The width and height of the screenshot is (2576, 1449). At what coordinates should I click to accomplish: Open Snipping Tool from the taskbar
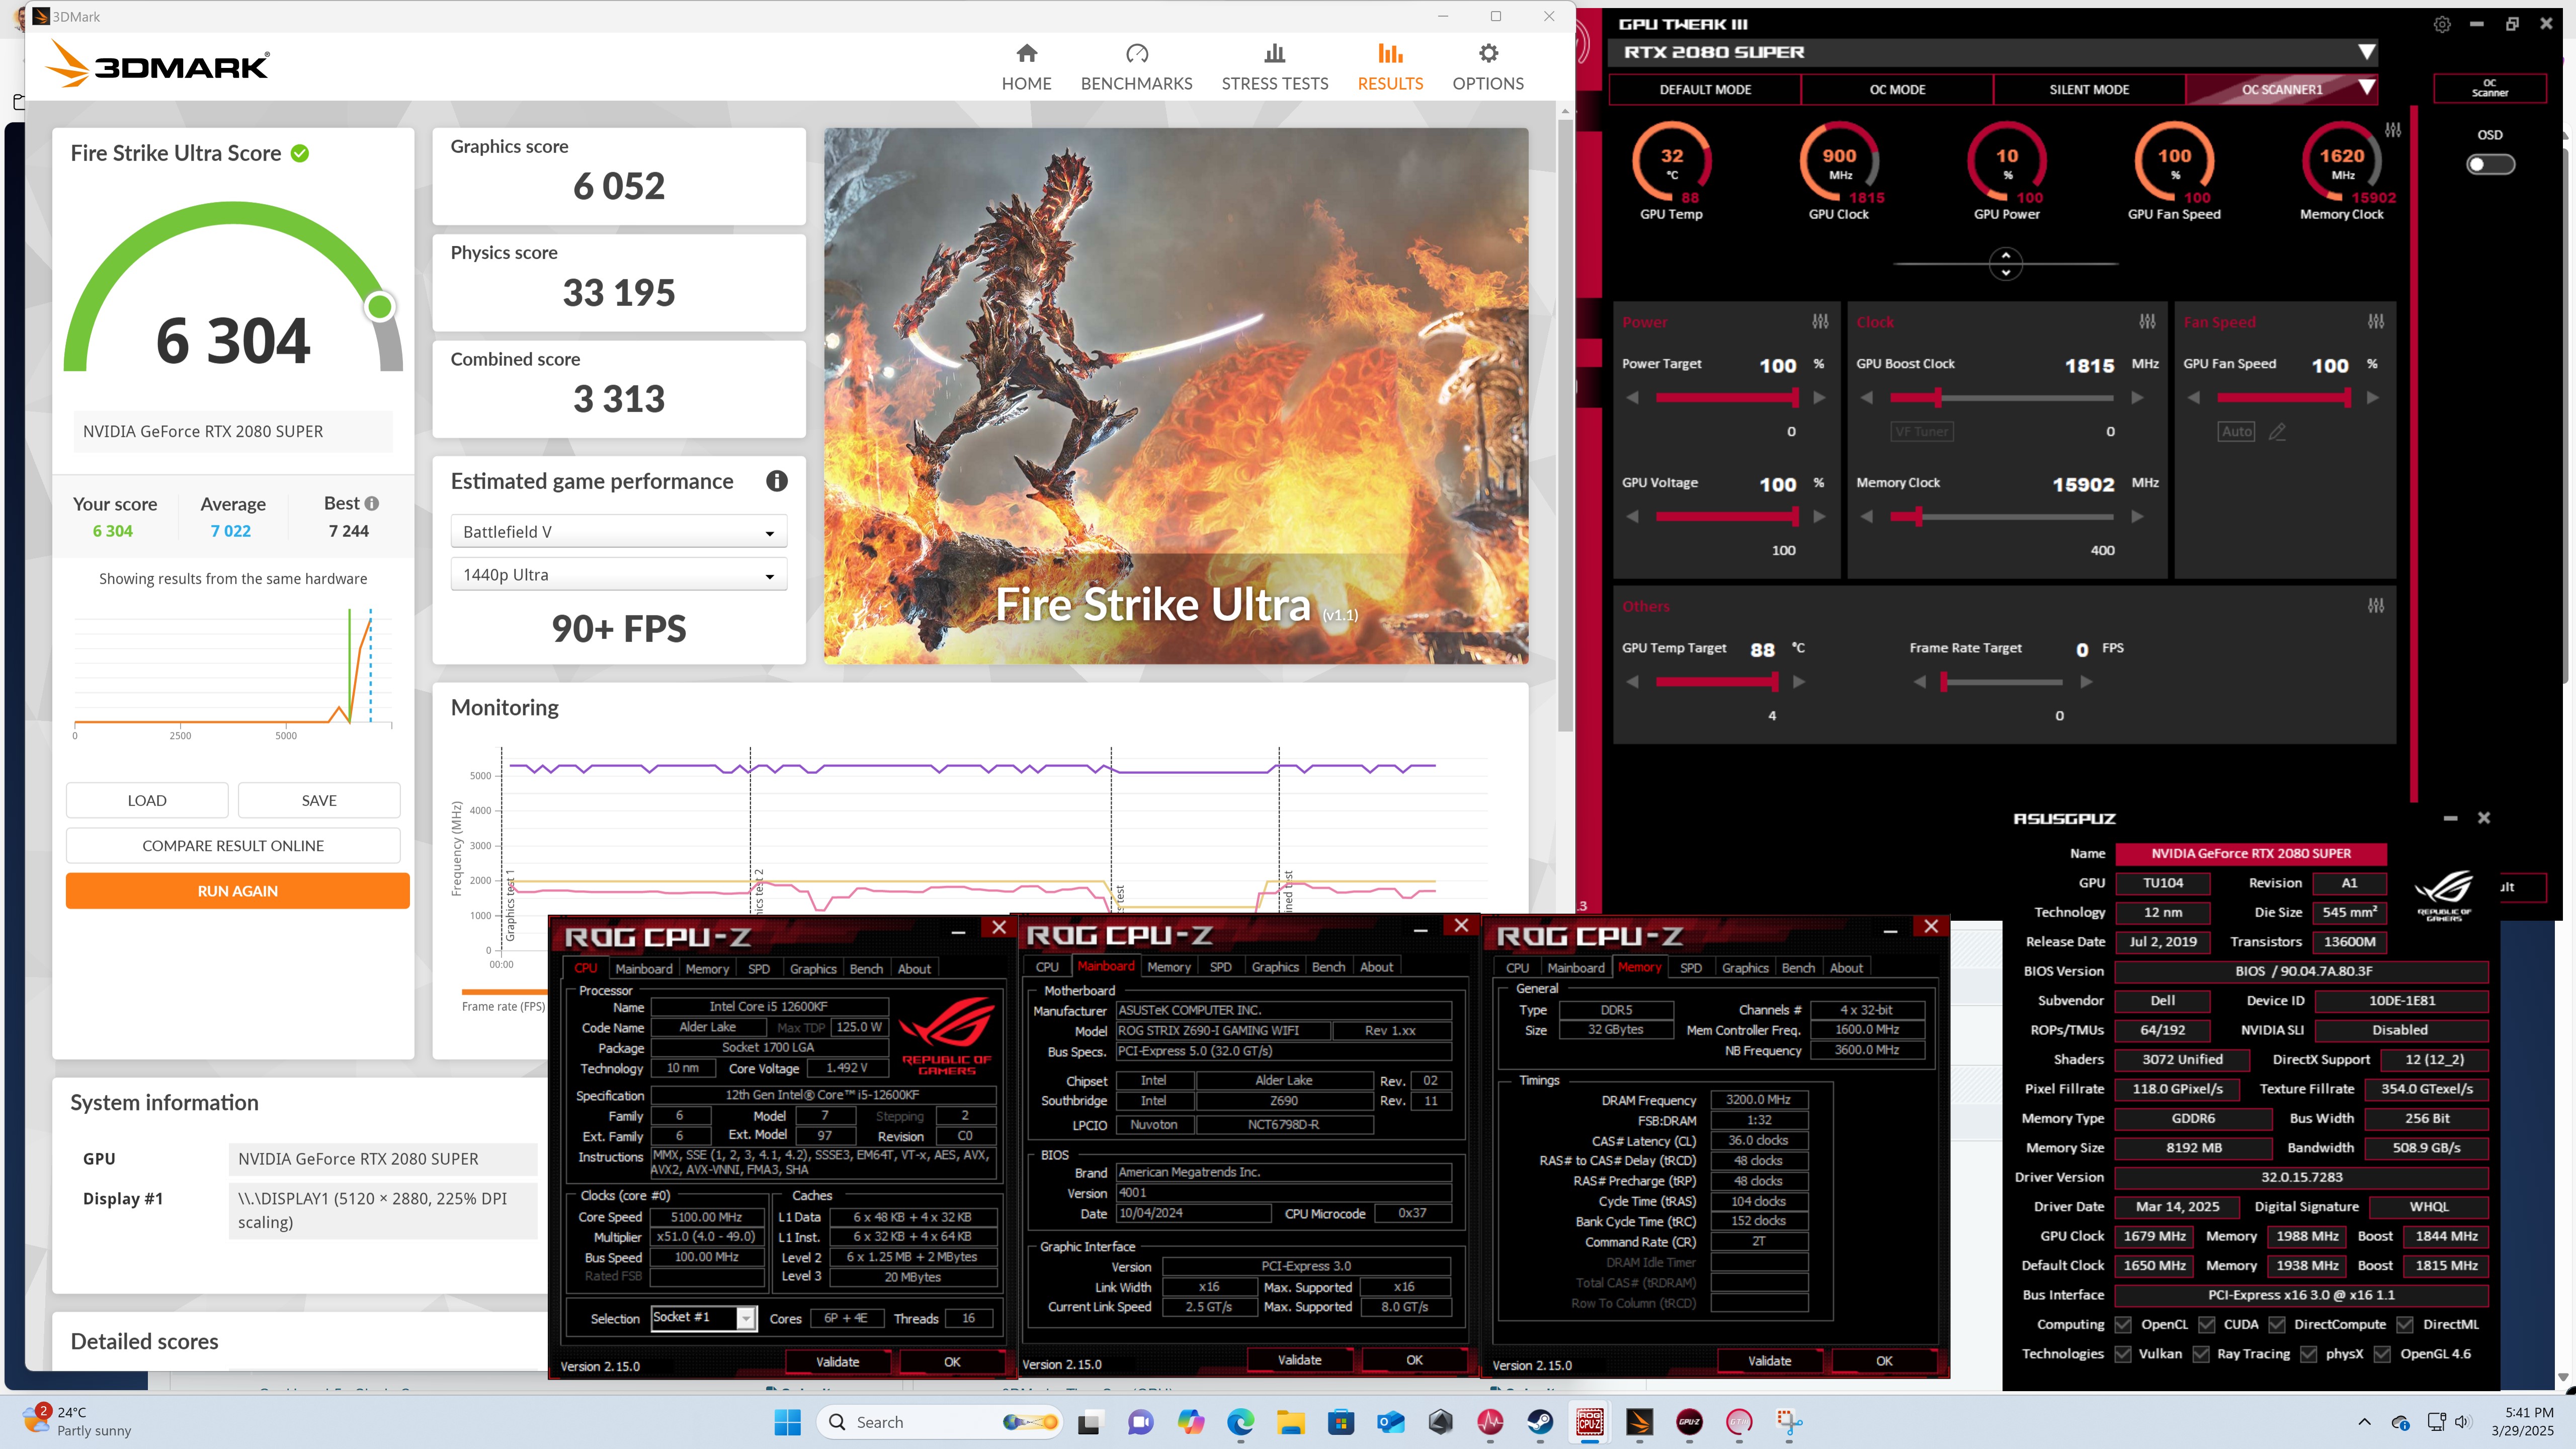click(x=1788, y=1422)
